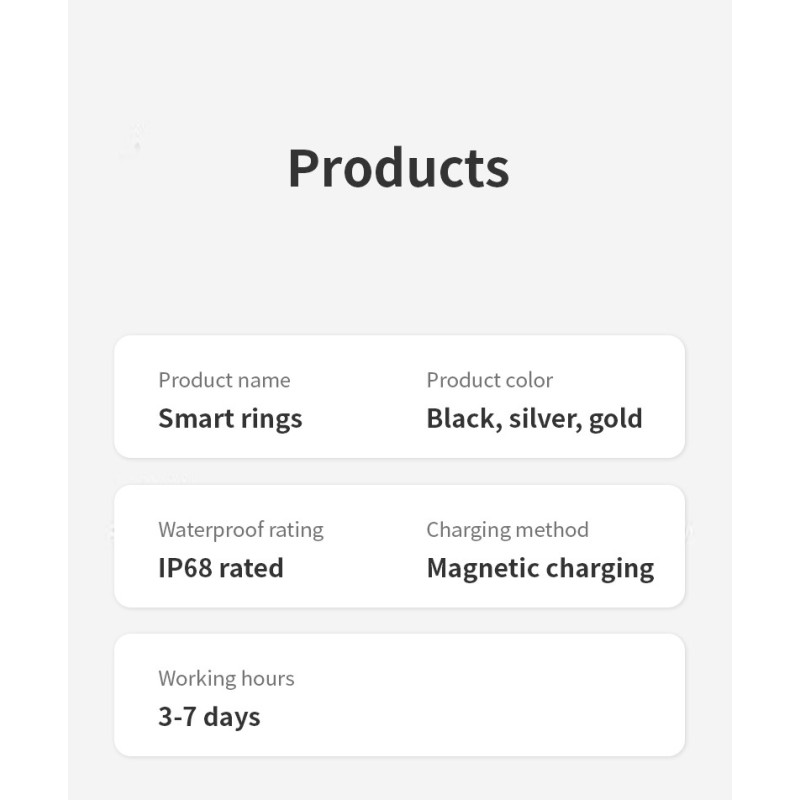Click the Waterproof rating label
Image resolution: width=800 pixels, height=800 pixels.
click(x=240, y=529)
